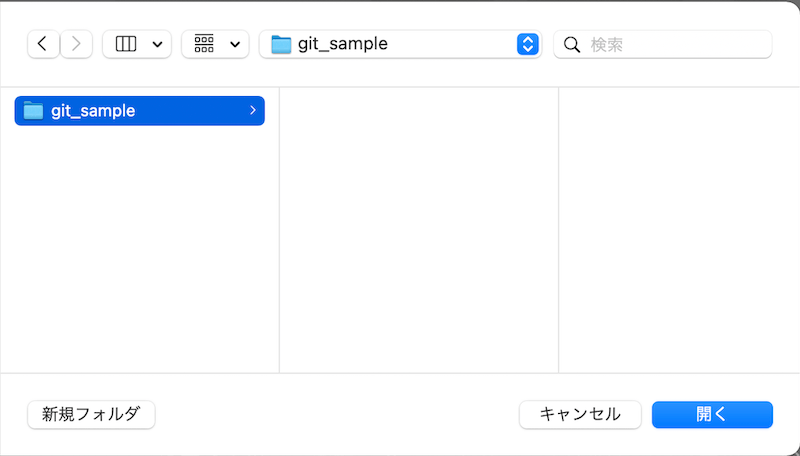Select the column view icon
Viewport: 800px width, 456px height.
[x=126, y=44]
